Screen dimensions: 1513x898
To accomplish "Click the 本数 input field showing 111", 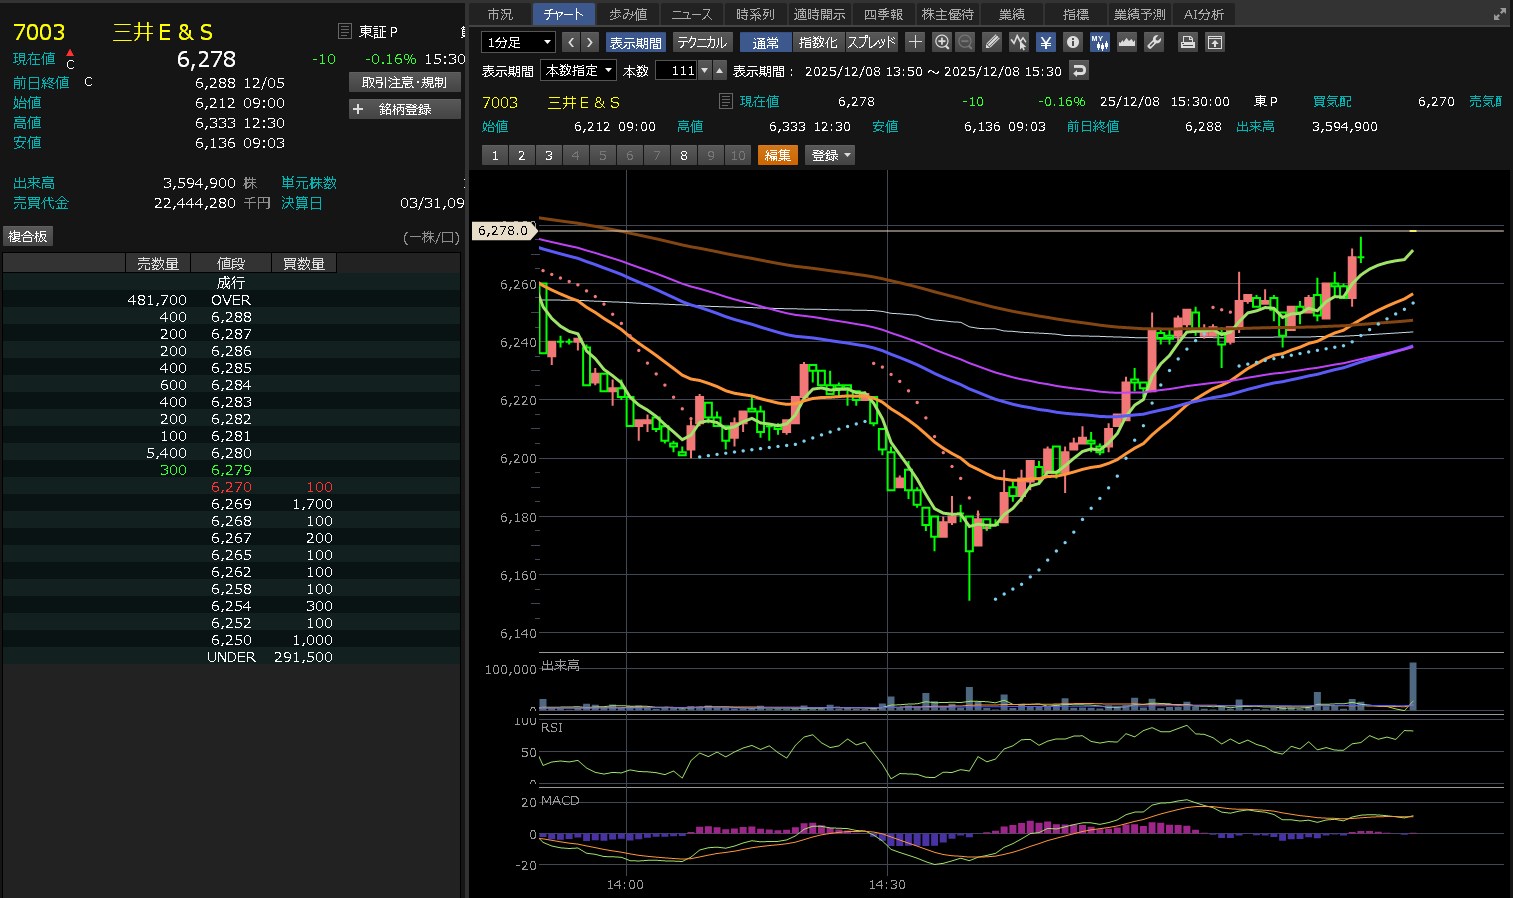I will click(677, 71).
